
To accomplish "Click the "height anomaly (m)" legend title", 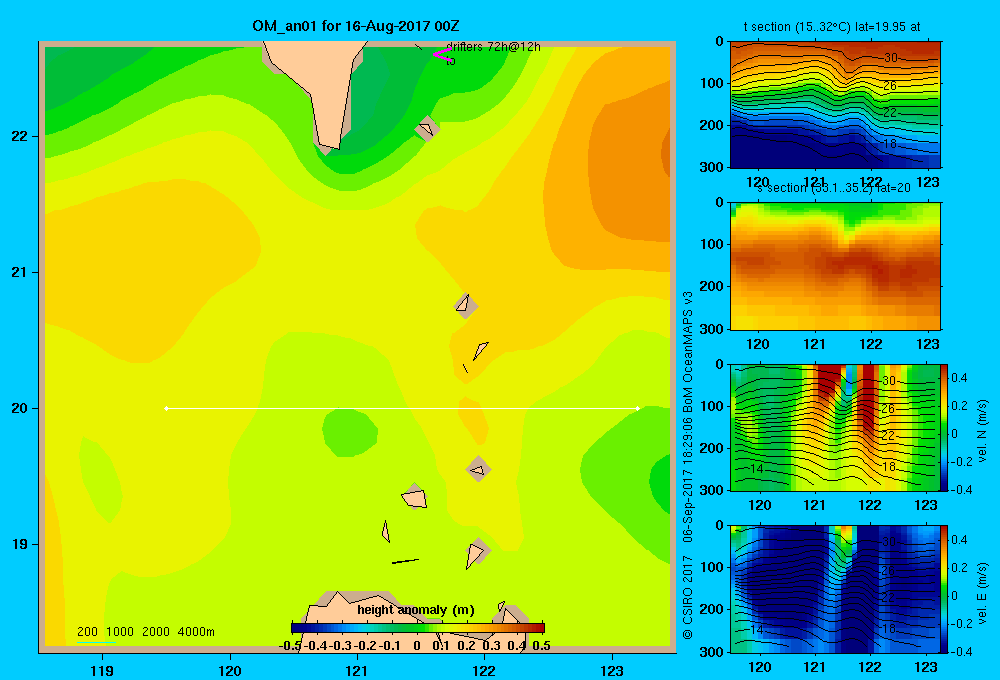I will [x=416, y=610].
